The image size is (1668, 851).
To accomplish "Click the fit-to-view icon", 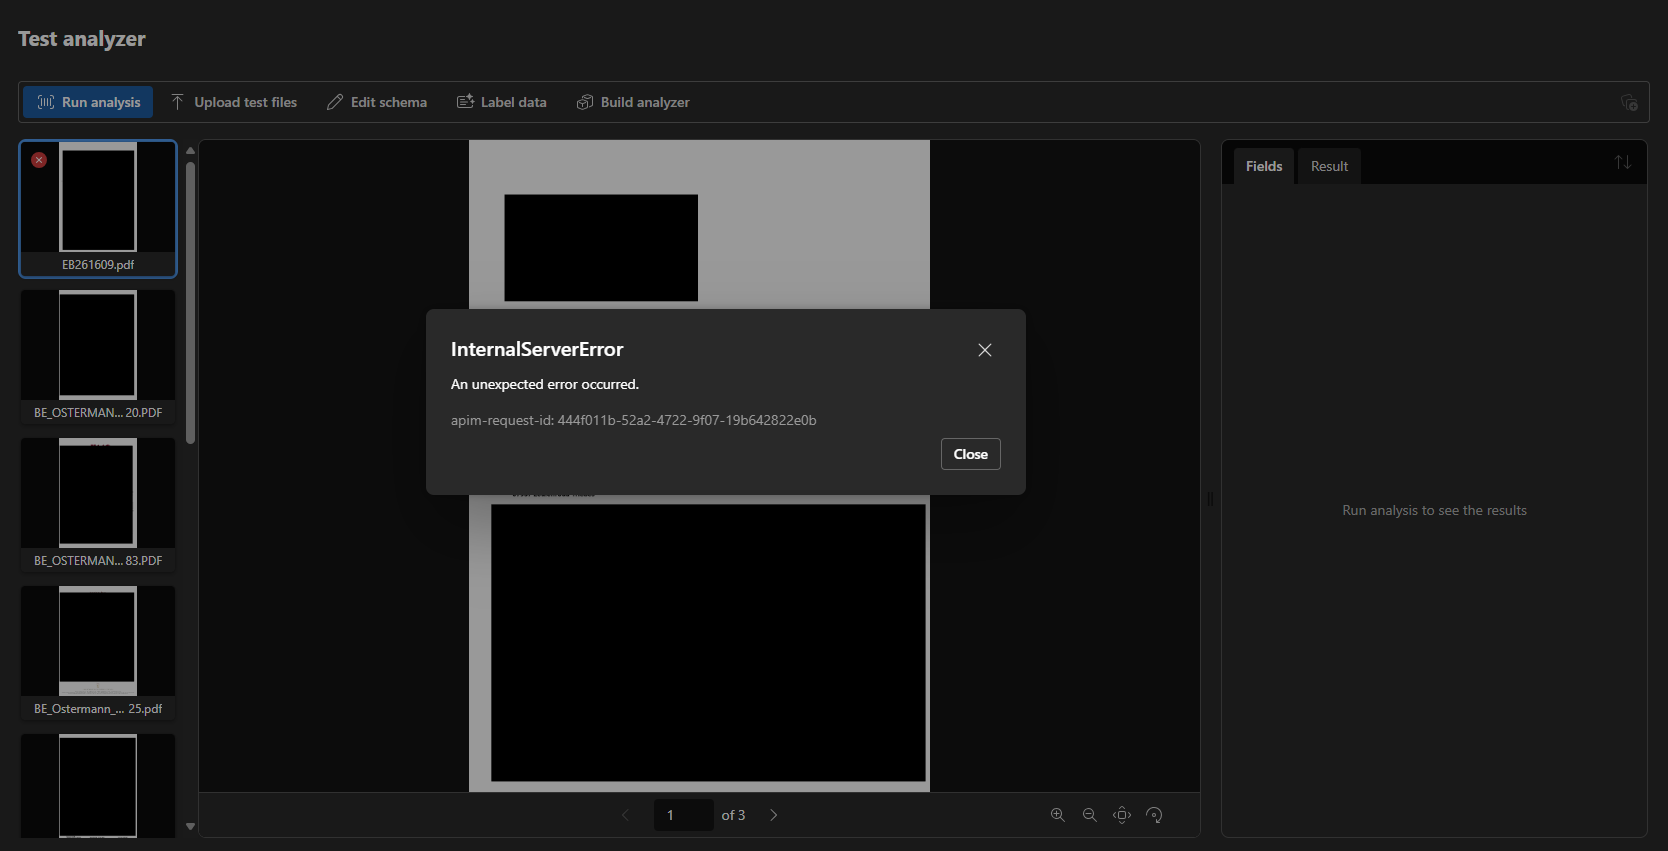I will [1122, 815].
